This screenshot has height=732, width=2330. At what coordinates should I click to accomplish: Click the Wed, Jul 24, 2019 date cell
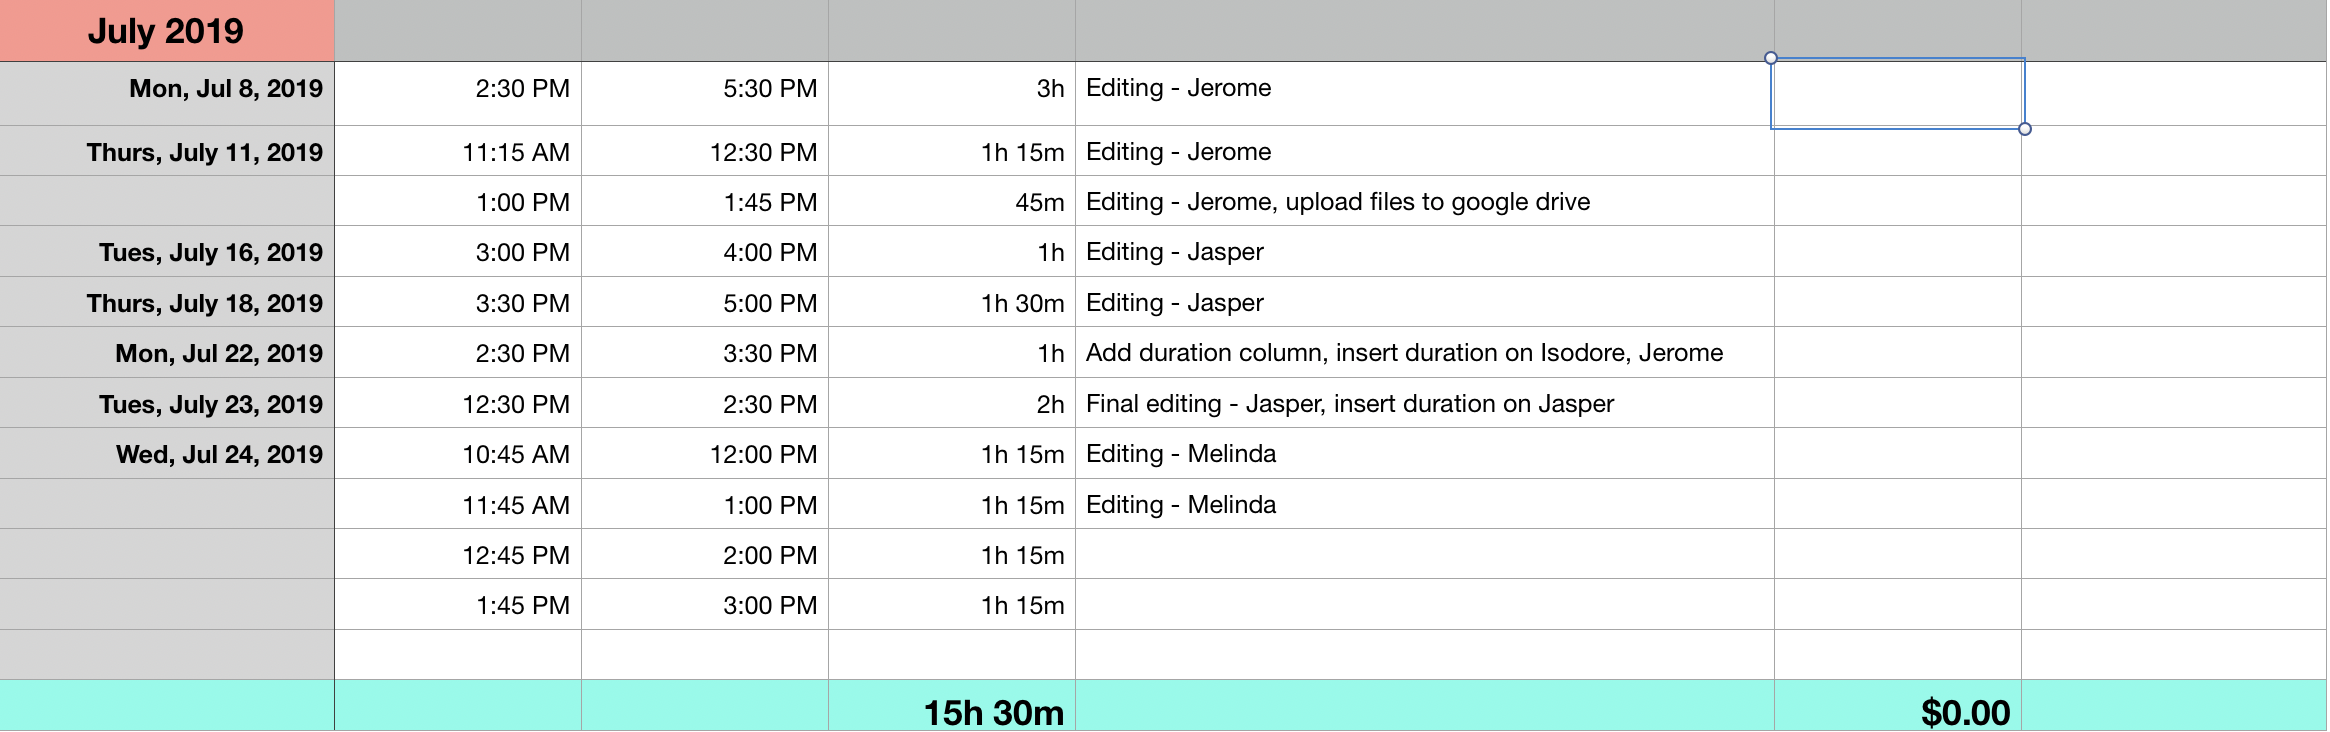click(x=166, y=453)
